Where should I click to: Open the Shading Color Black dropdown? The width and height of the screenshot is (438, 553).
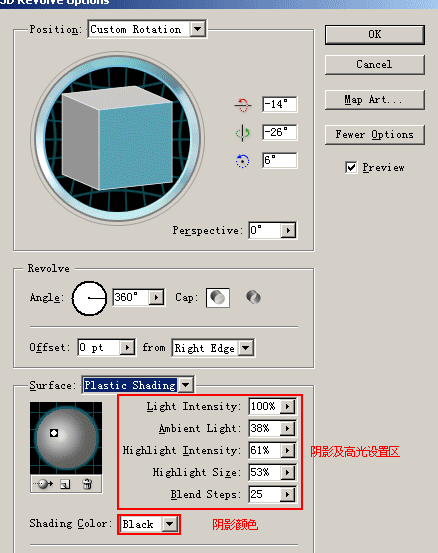point(170,524)
